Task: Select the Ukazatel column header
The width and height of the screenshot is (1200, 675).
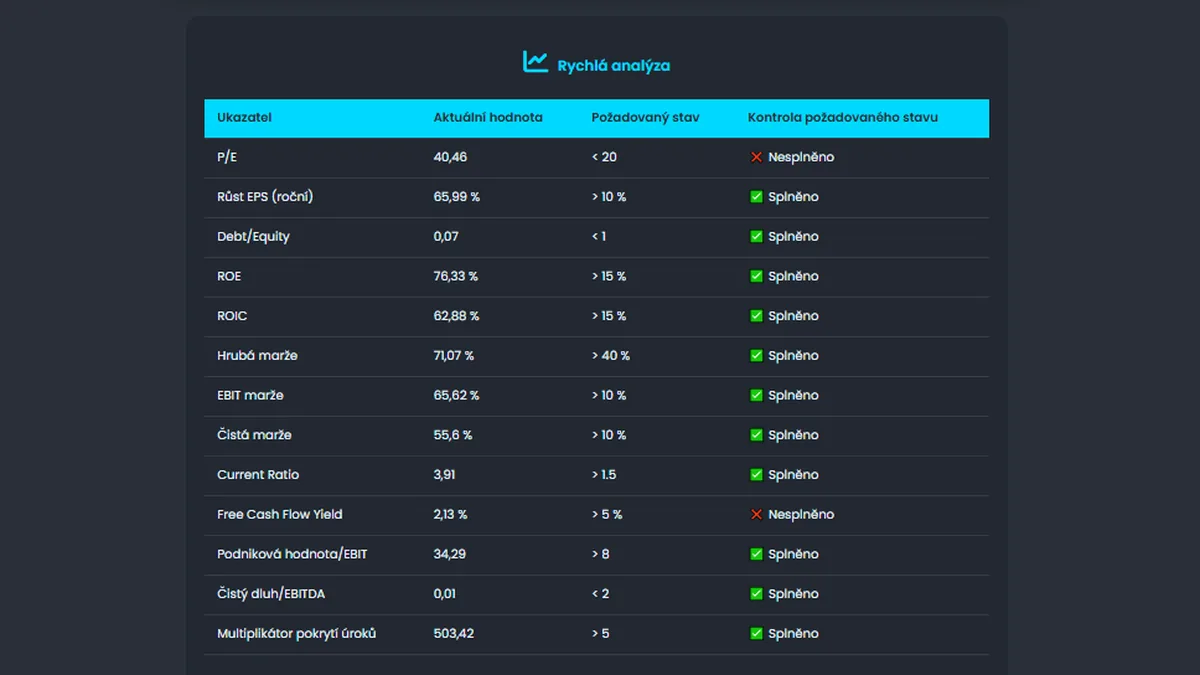Action: click(x=244, y=117)
